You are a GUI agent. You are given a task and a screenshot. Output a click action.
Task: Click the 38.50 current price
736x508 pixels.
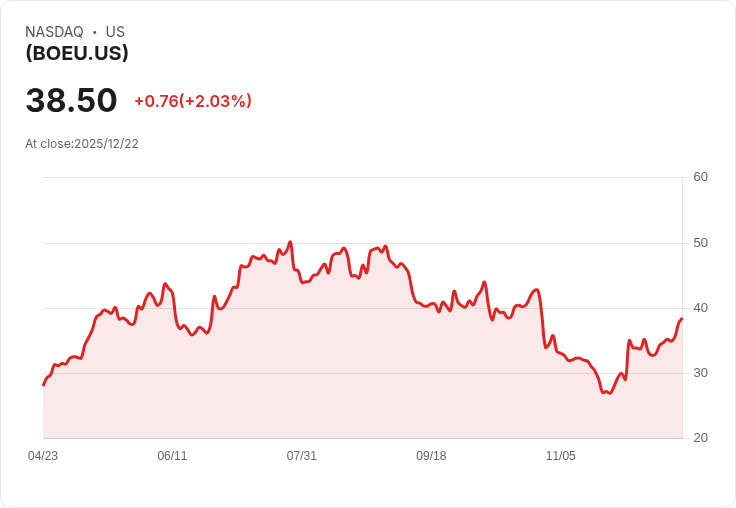point(71,100)
